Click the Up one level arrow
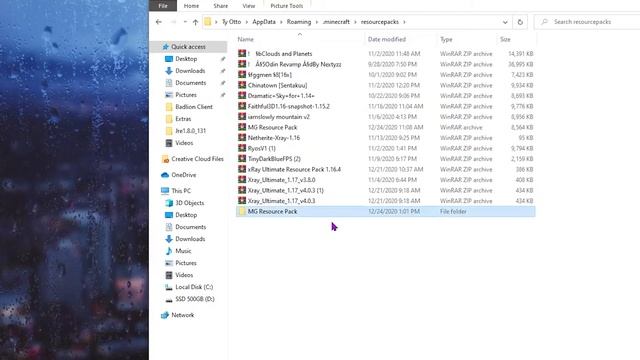Screen dimensions: 640x360 196,22
